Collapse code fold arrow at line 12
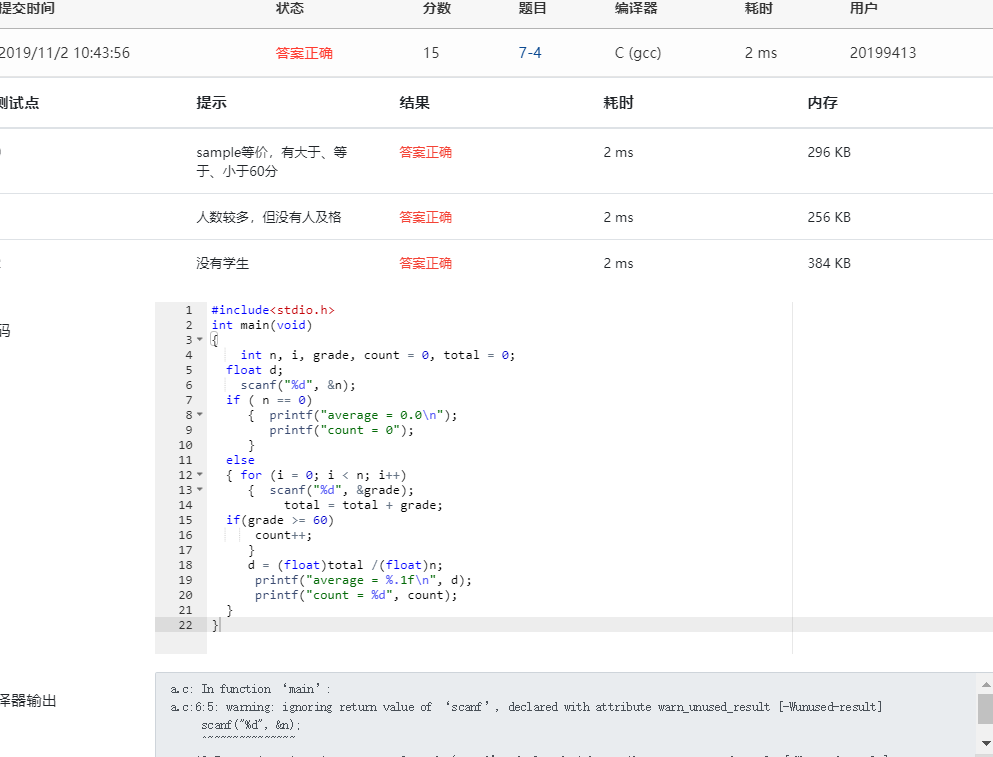 199,474
